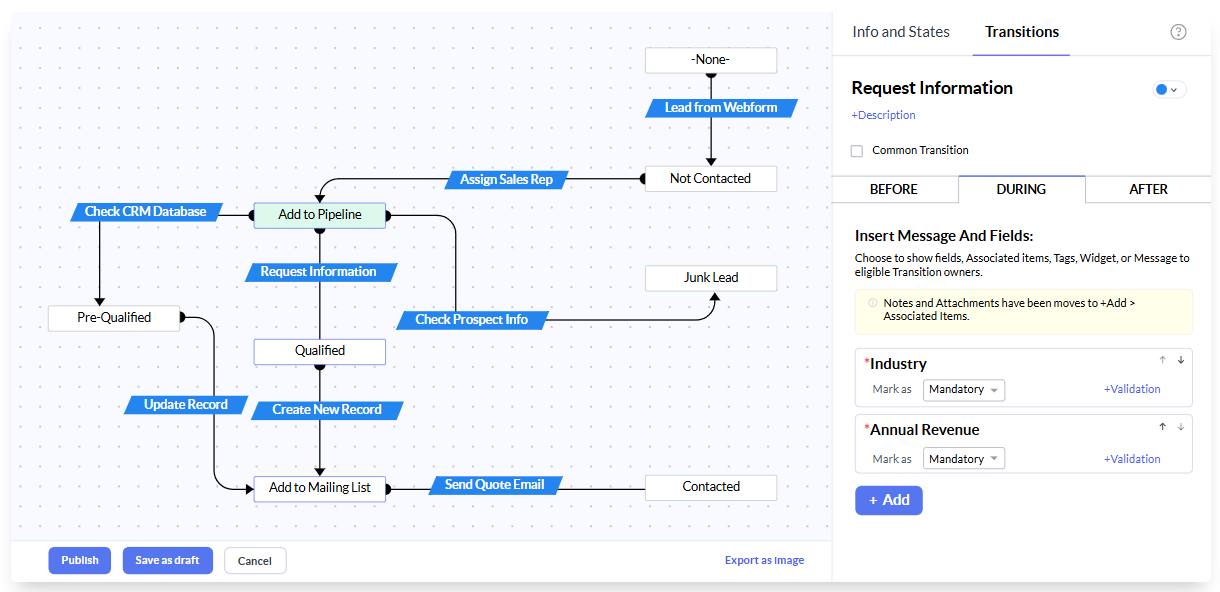The height and width of the screenshot is (592, 1220).
Task: Cancel the blueprint editing
Action: pyautogui.click(x=255, y=561)
